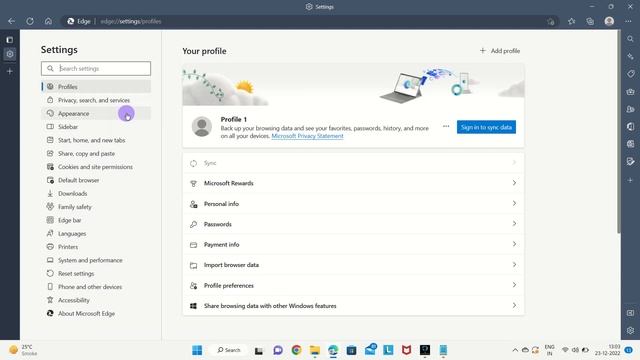Open the sidebar settings gear icon
Screen dimensions: 640x360
point(630,330)
